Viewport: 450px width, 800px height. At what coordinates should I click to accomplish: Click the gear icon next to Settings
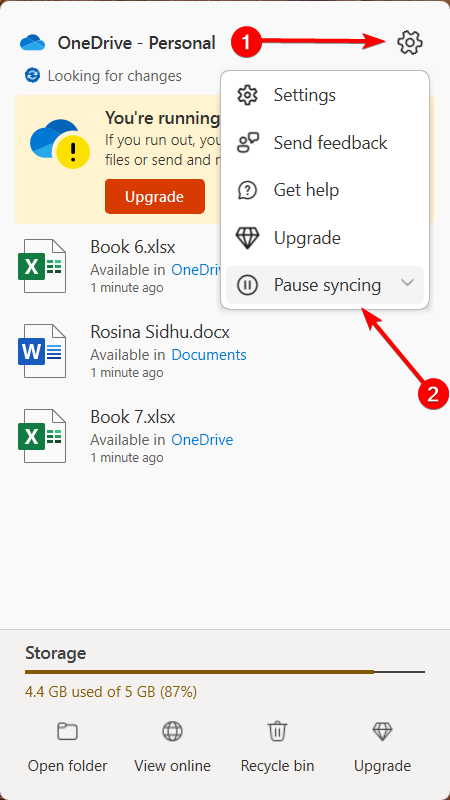click(x=247, y=95)
